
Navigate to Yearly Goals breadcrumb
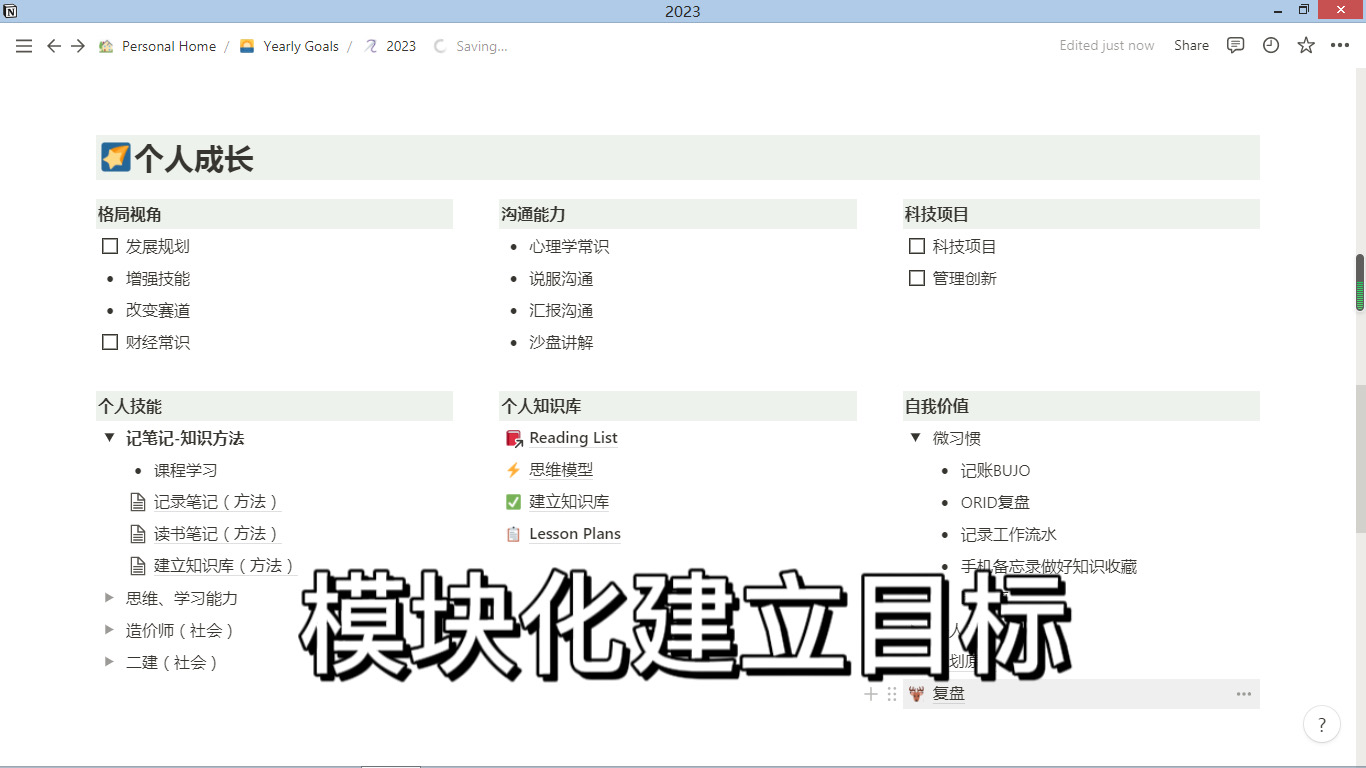300,46
